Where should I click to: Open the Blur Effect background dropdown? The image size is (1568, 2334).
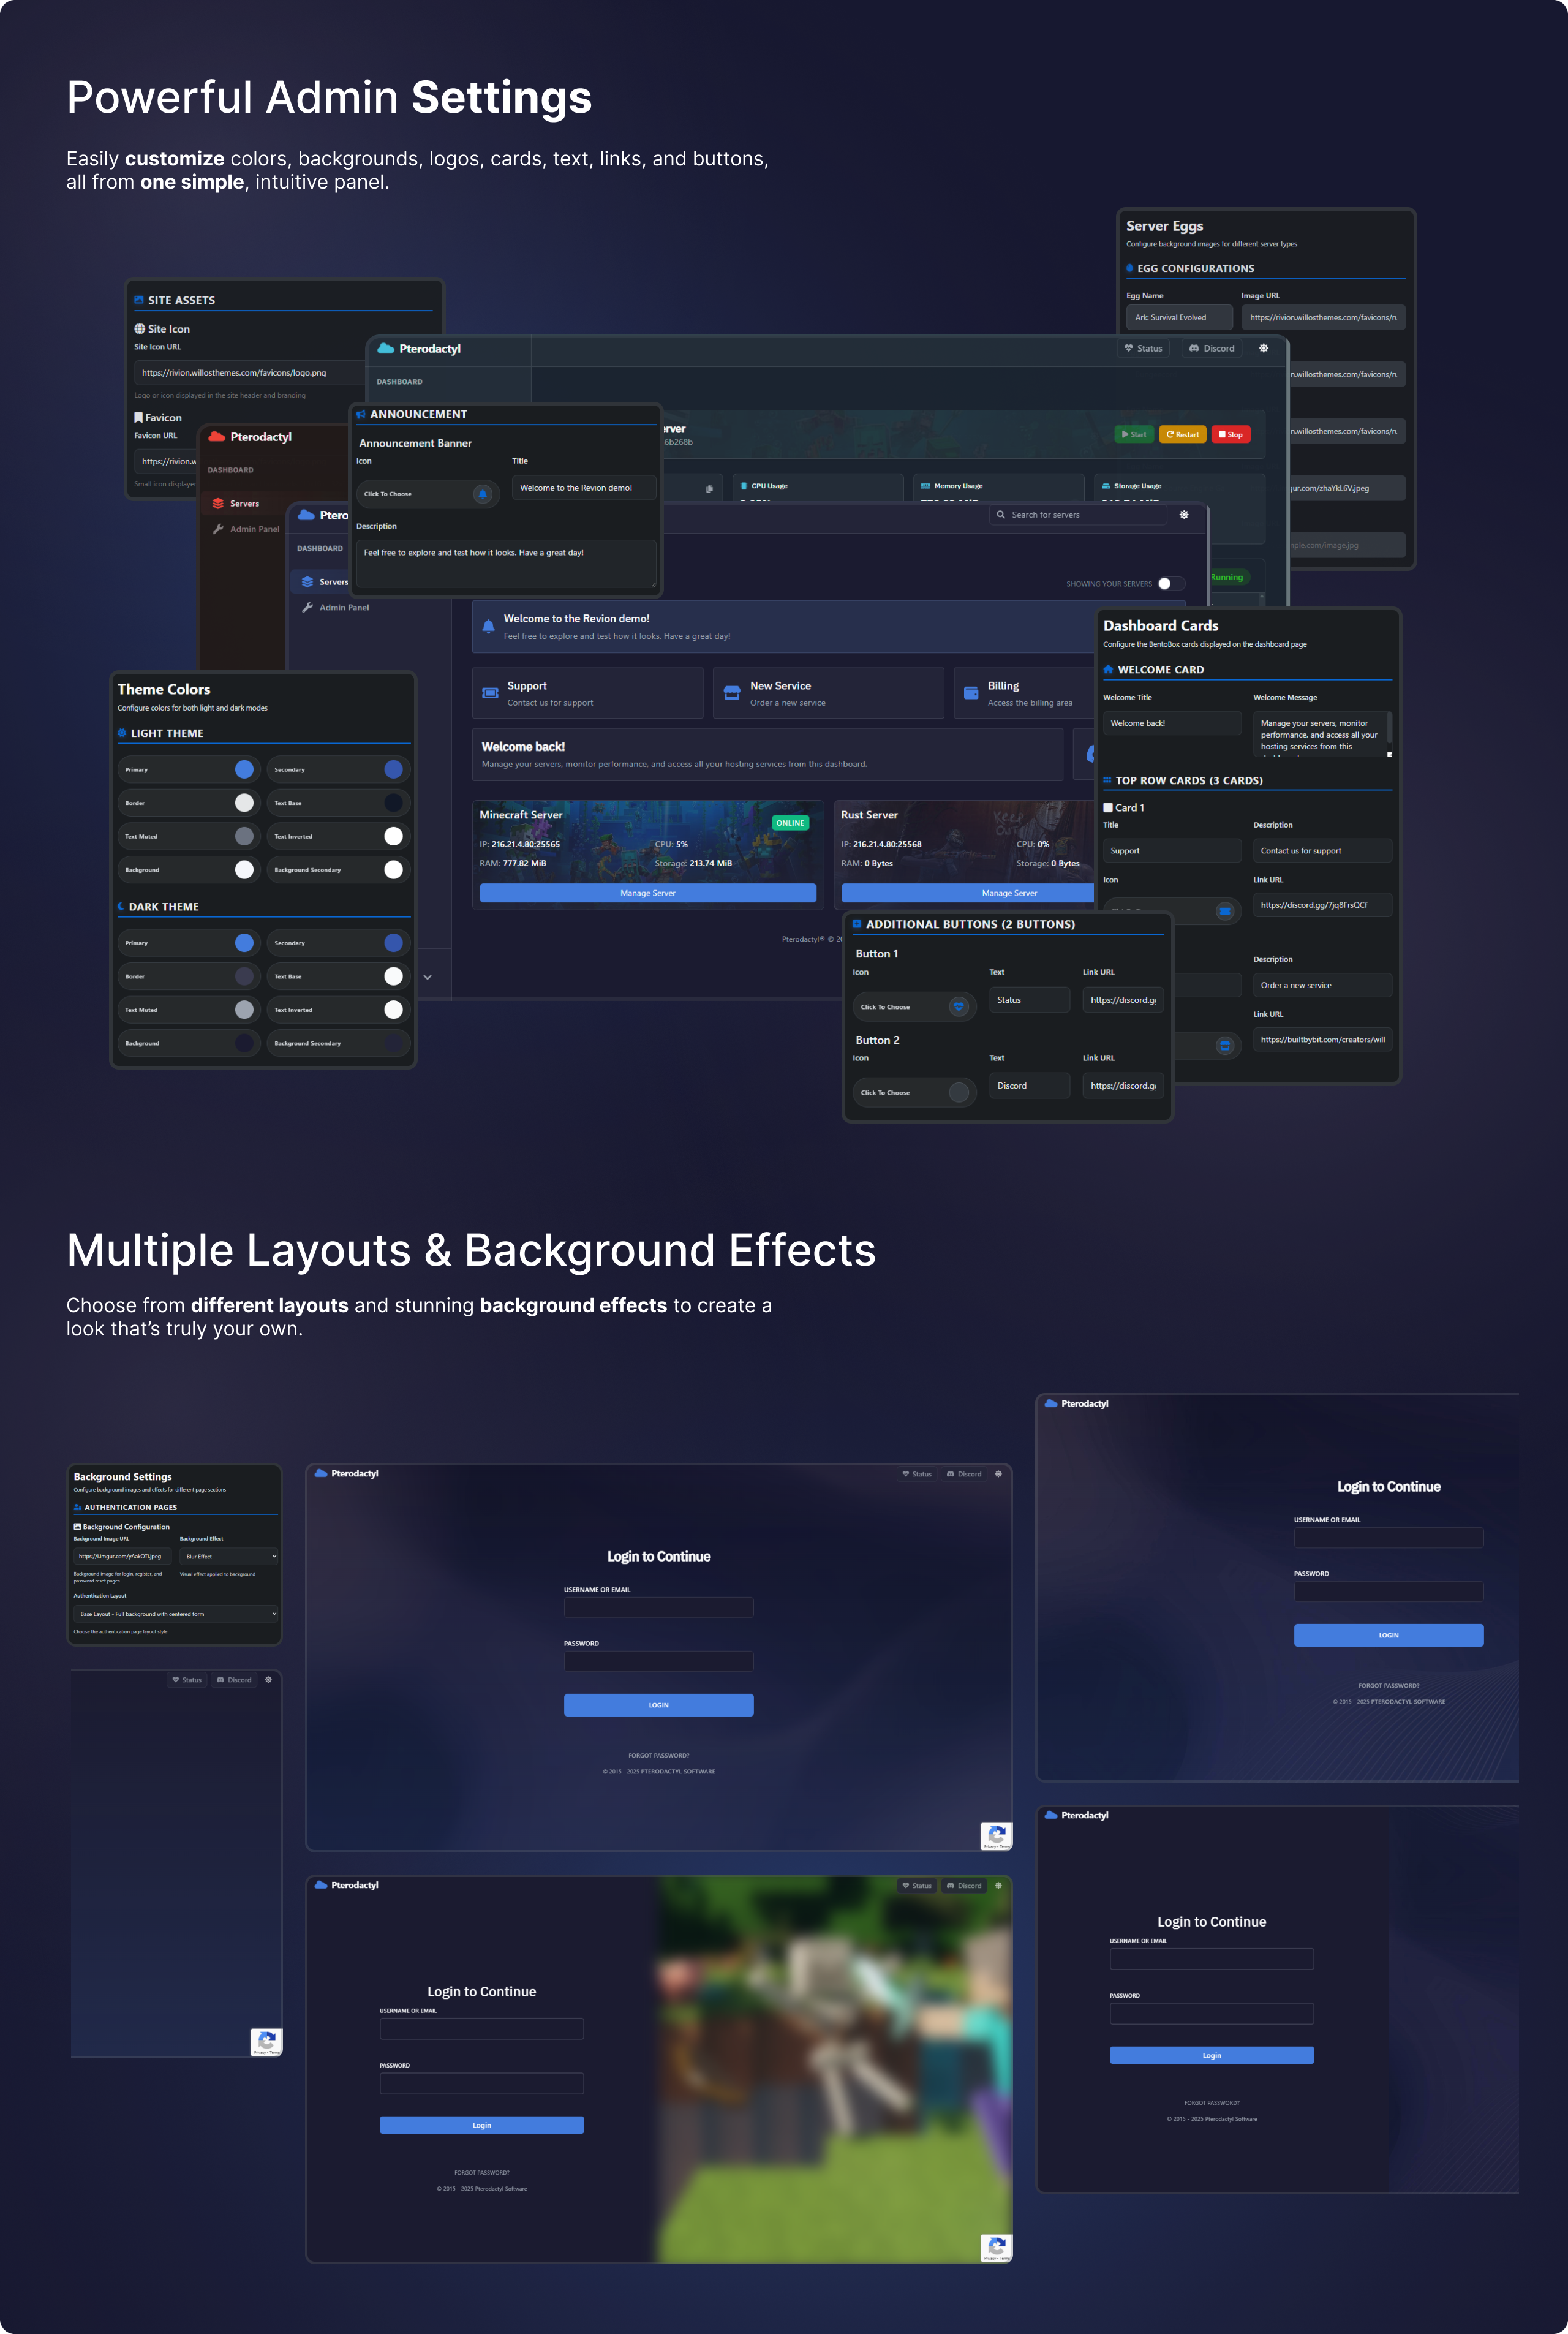pyautogui.click(x=228, y=1556)
